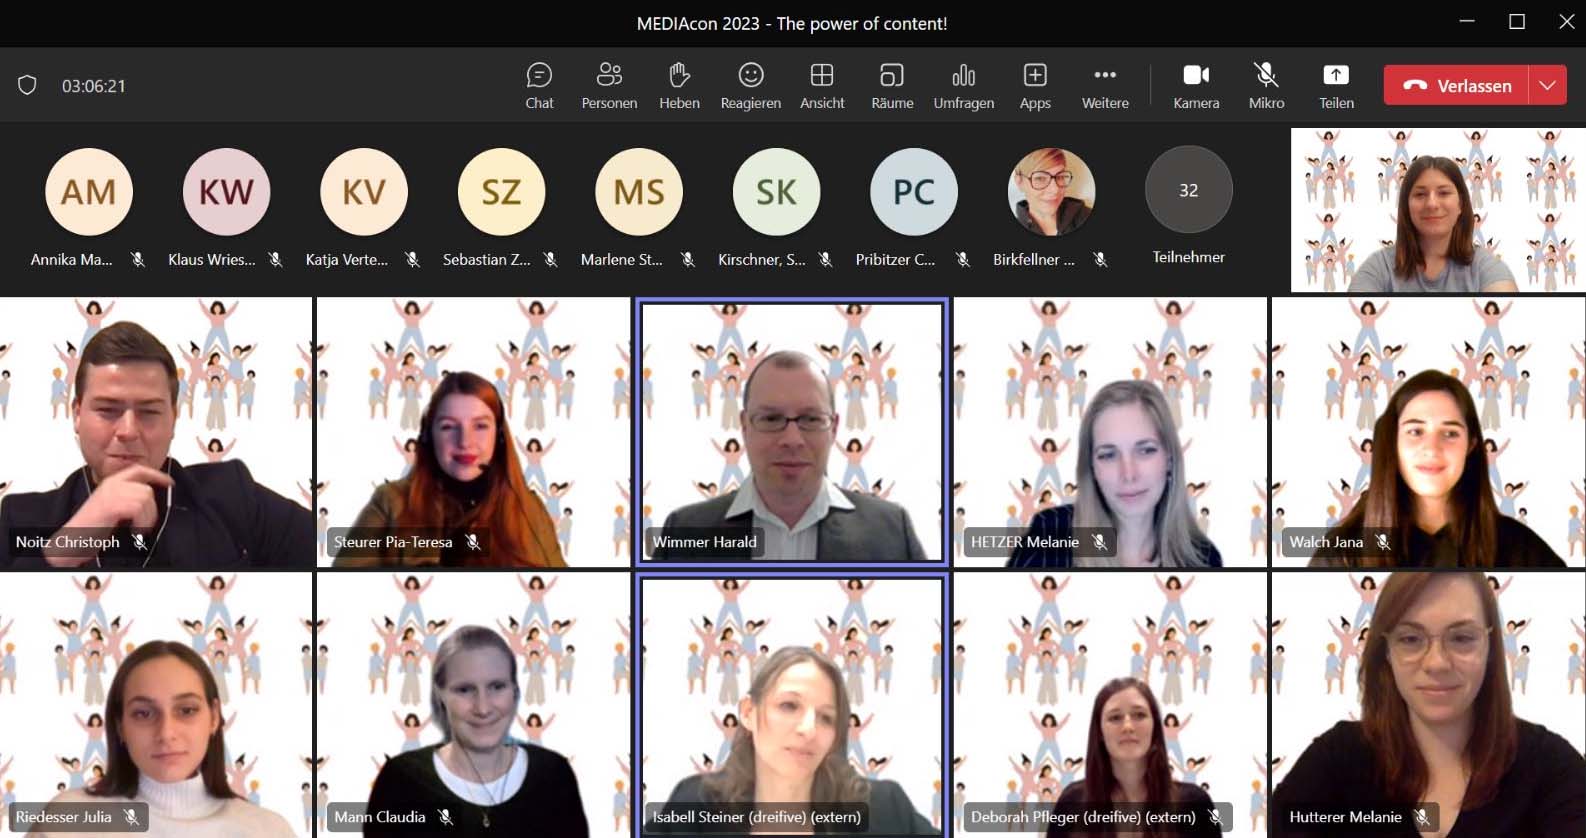Open the Apps panel
This screenshot has height=838, width=1586.
click(x=1035, y=86)
